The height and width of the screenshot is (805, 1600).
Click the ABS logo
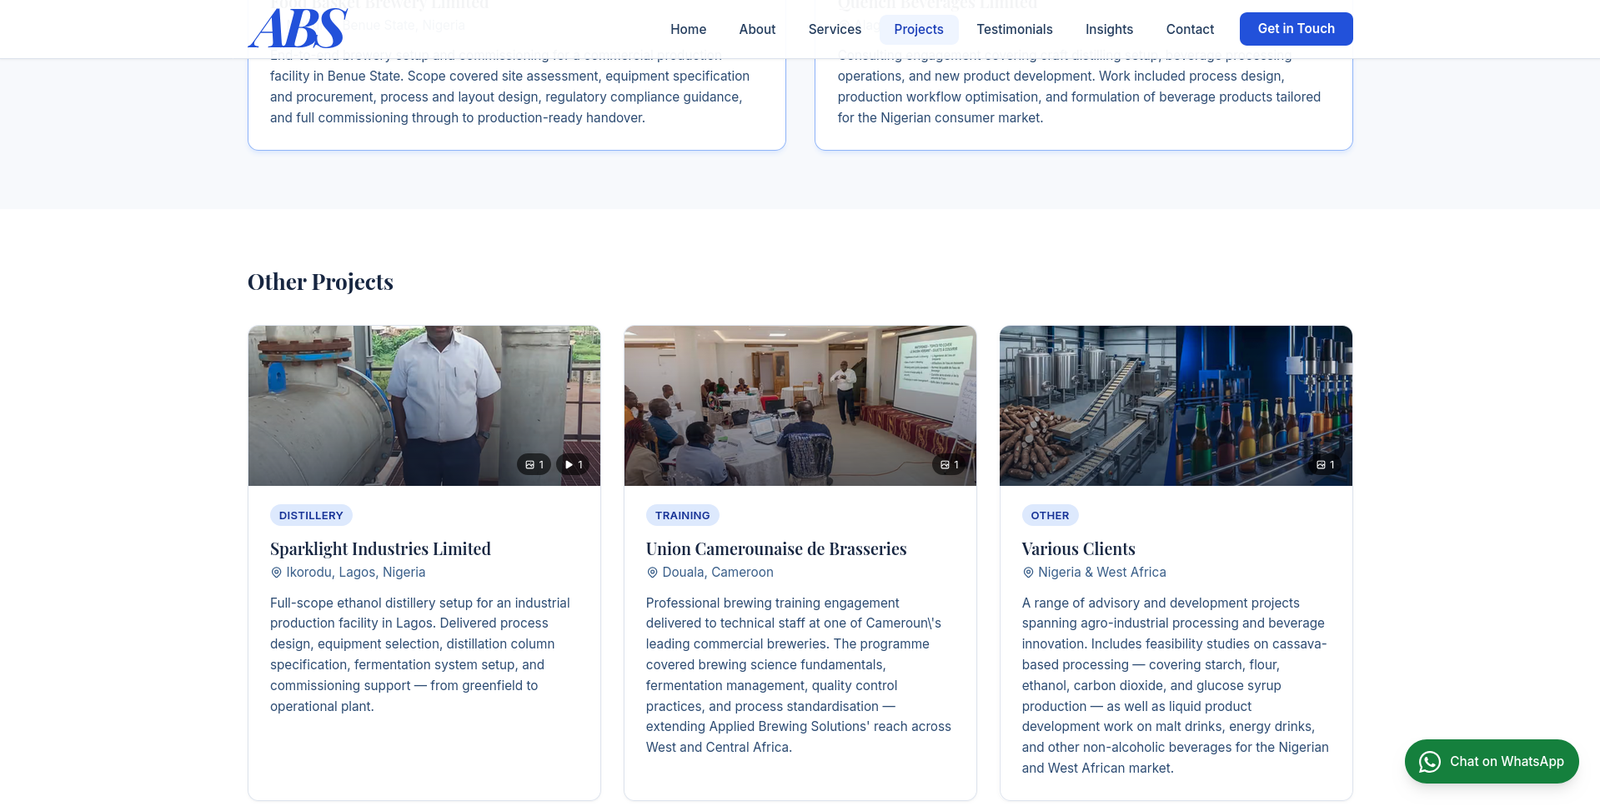[x=298, y=29]
